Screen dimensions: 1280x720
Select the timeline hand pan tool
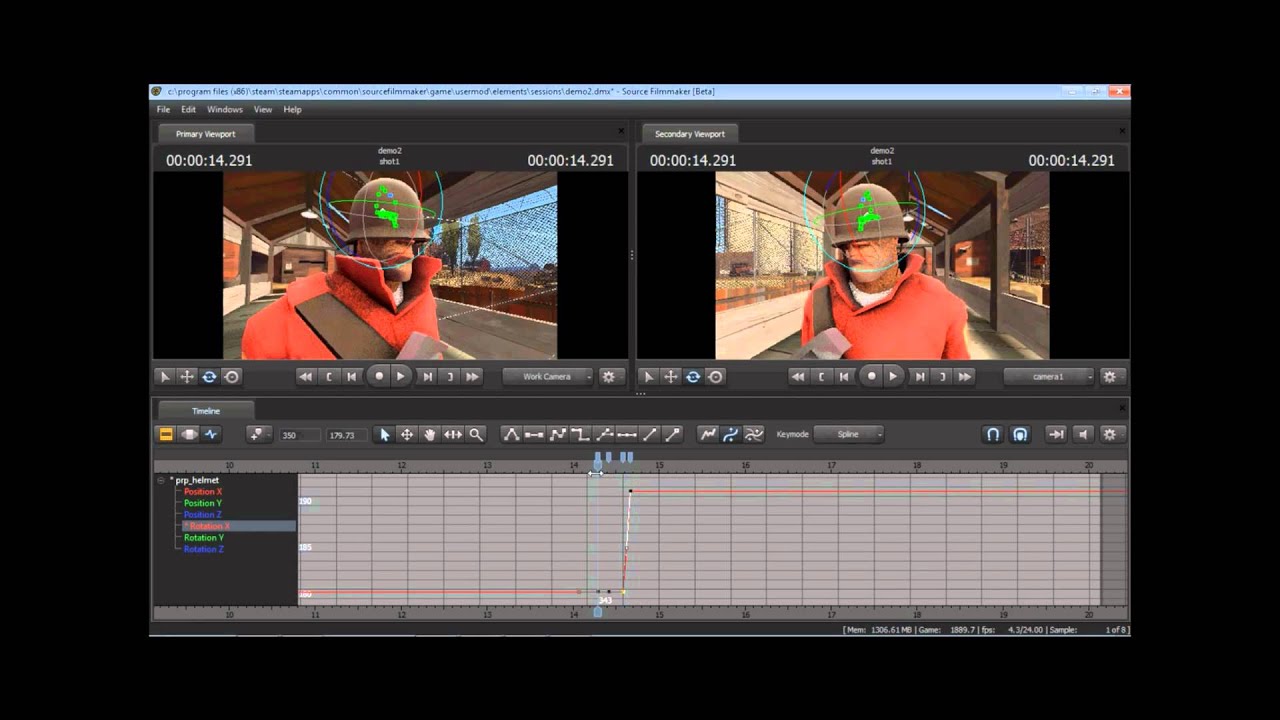(430, 434)
